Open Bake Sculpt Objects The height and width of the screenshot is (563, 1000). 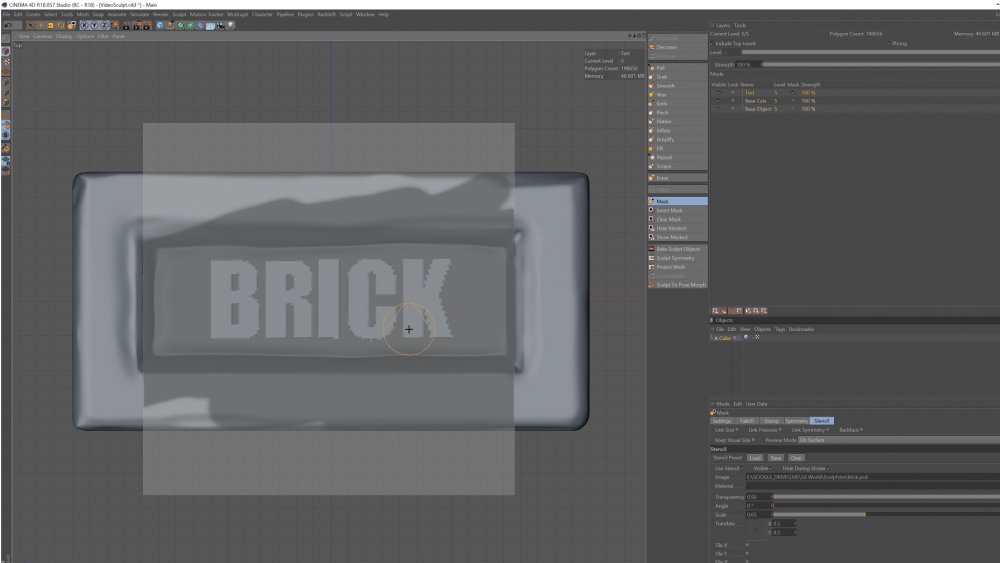[x=677, y=249]
